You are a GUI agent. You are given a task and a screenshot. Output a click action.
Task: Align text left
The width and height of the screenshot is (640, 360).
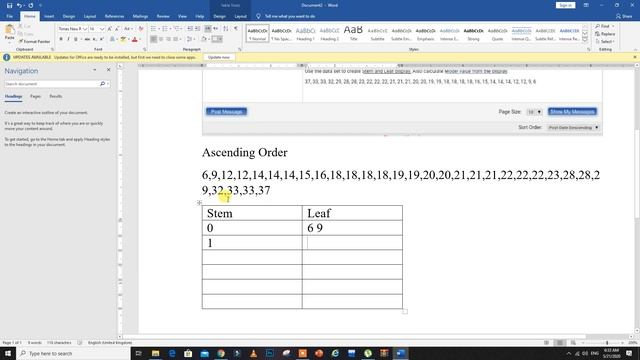click(153, 39)
